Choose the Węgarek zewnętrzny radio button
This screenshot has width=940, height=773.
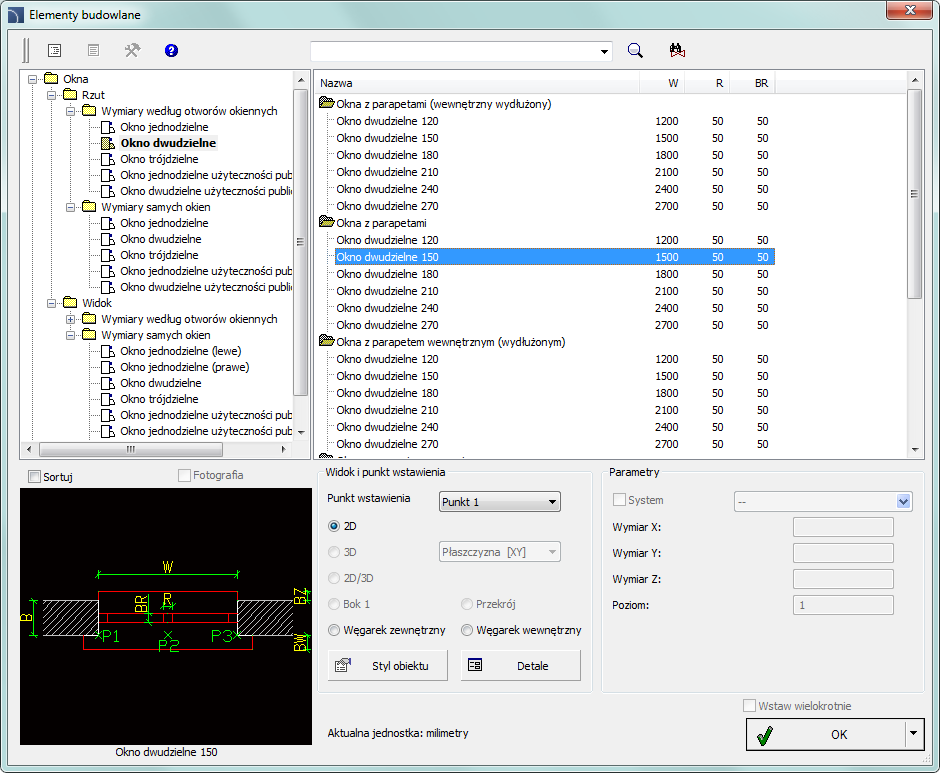[334, 630]
